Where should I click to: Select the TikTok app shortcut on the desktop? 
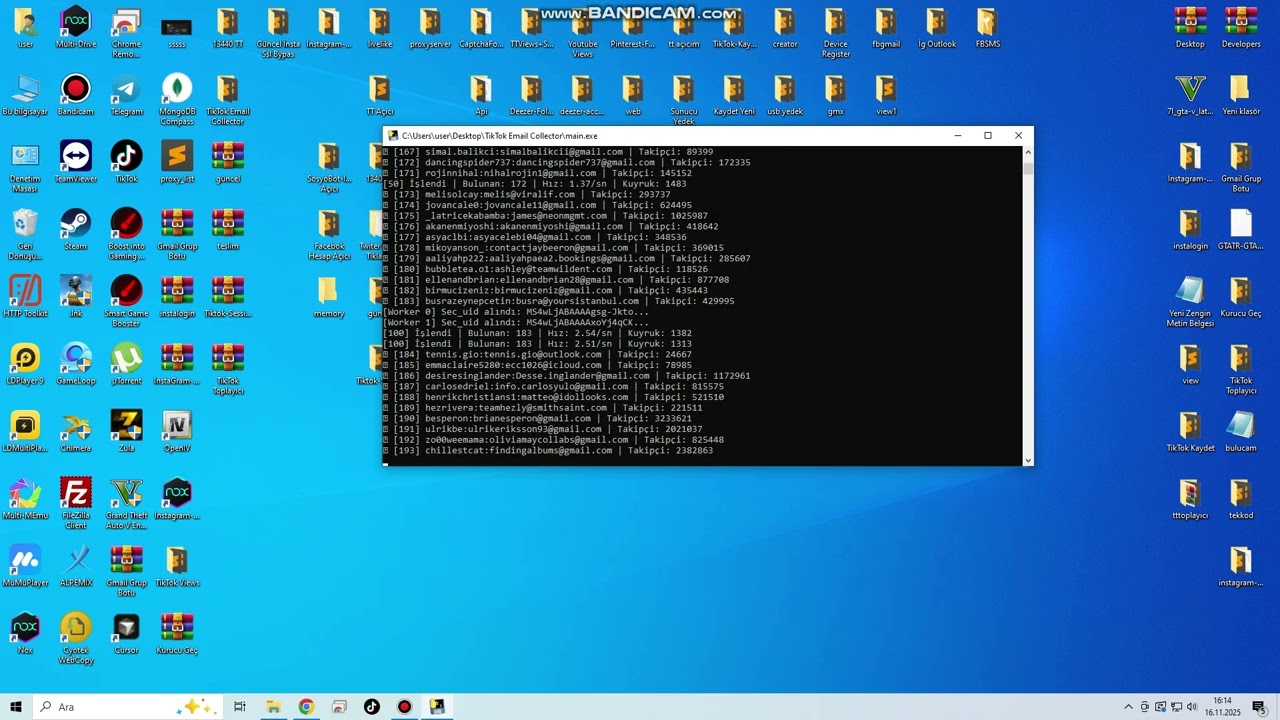point(126,163)
